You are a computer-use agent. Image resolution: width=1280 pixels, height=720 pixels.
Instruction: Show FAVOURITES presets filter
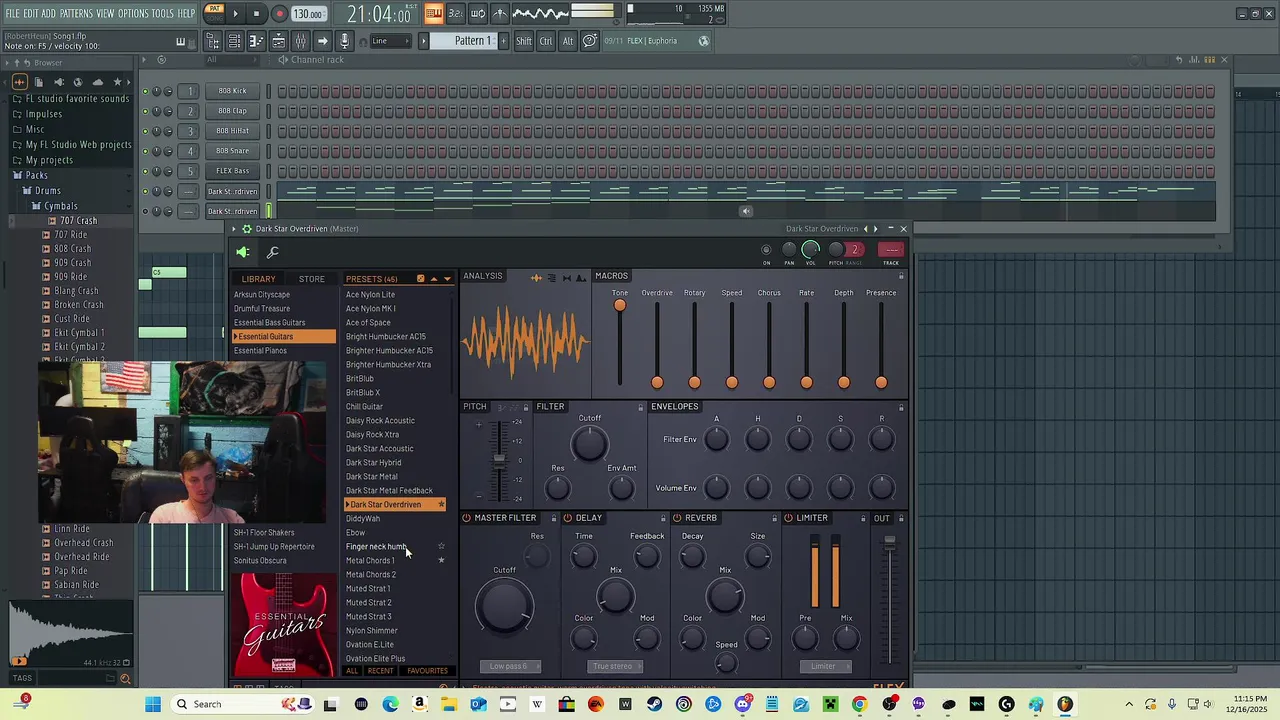(428, 671)
